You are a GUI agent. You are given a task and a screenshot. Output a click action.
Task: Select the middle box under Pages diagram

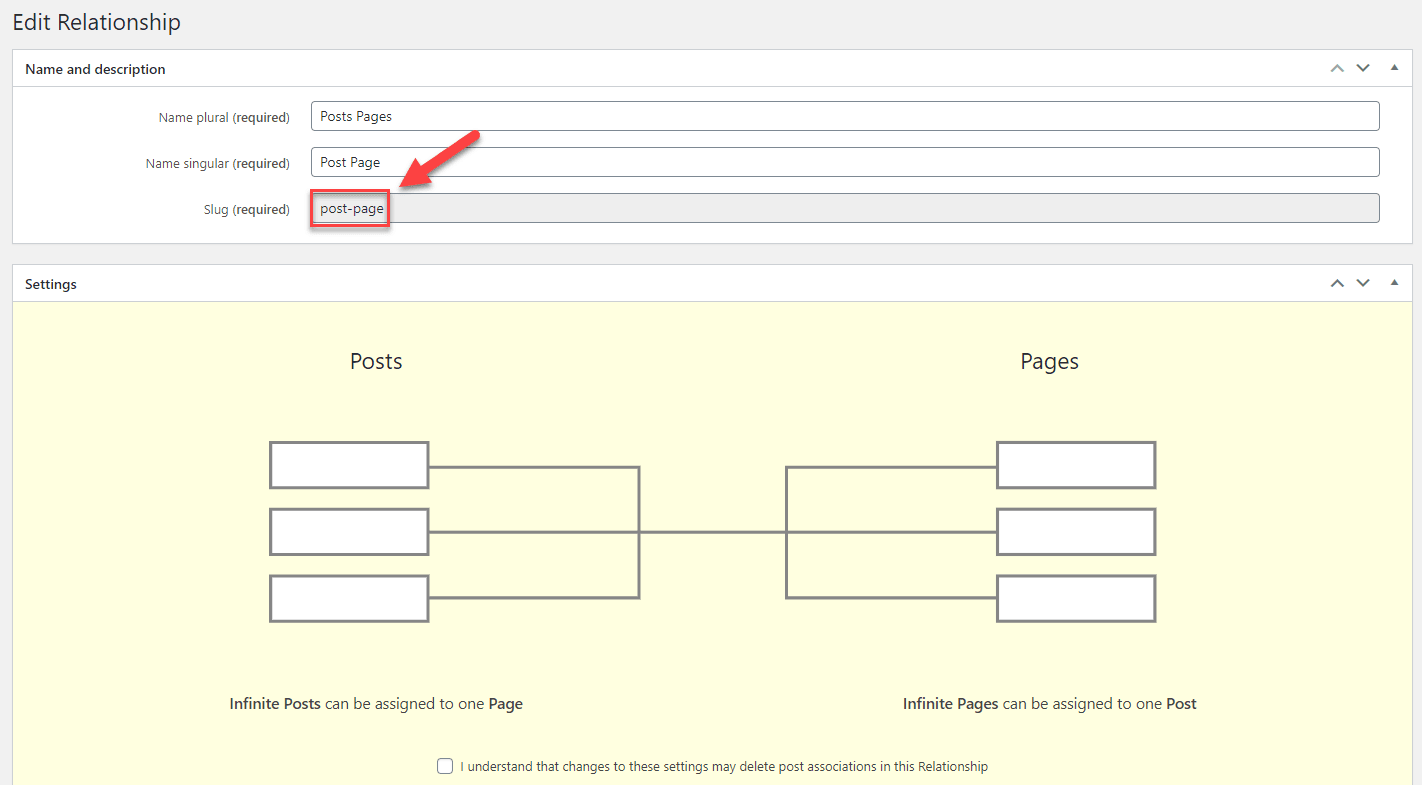click(1076, 532)
